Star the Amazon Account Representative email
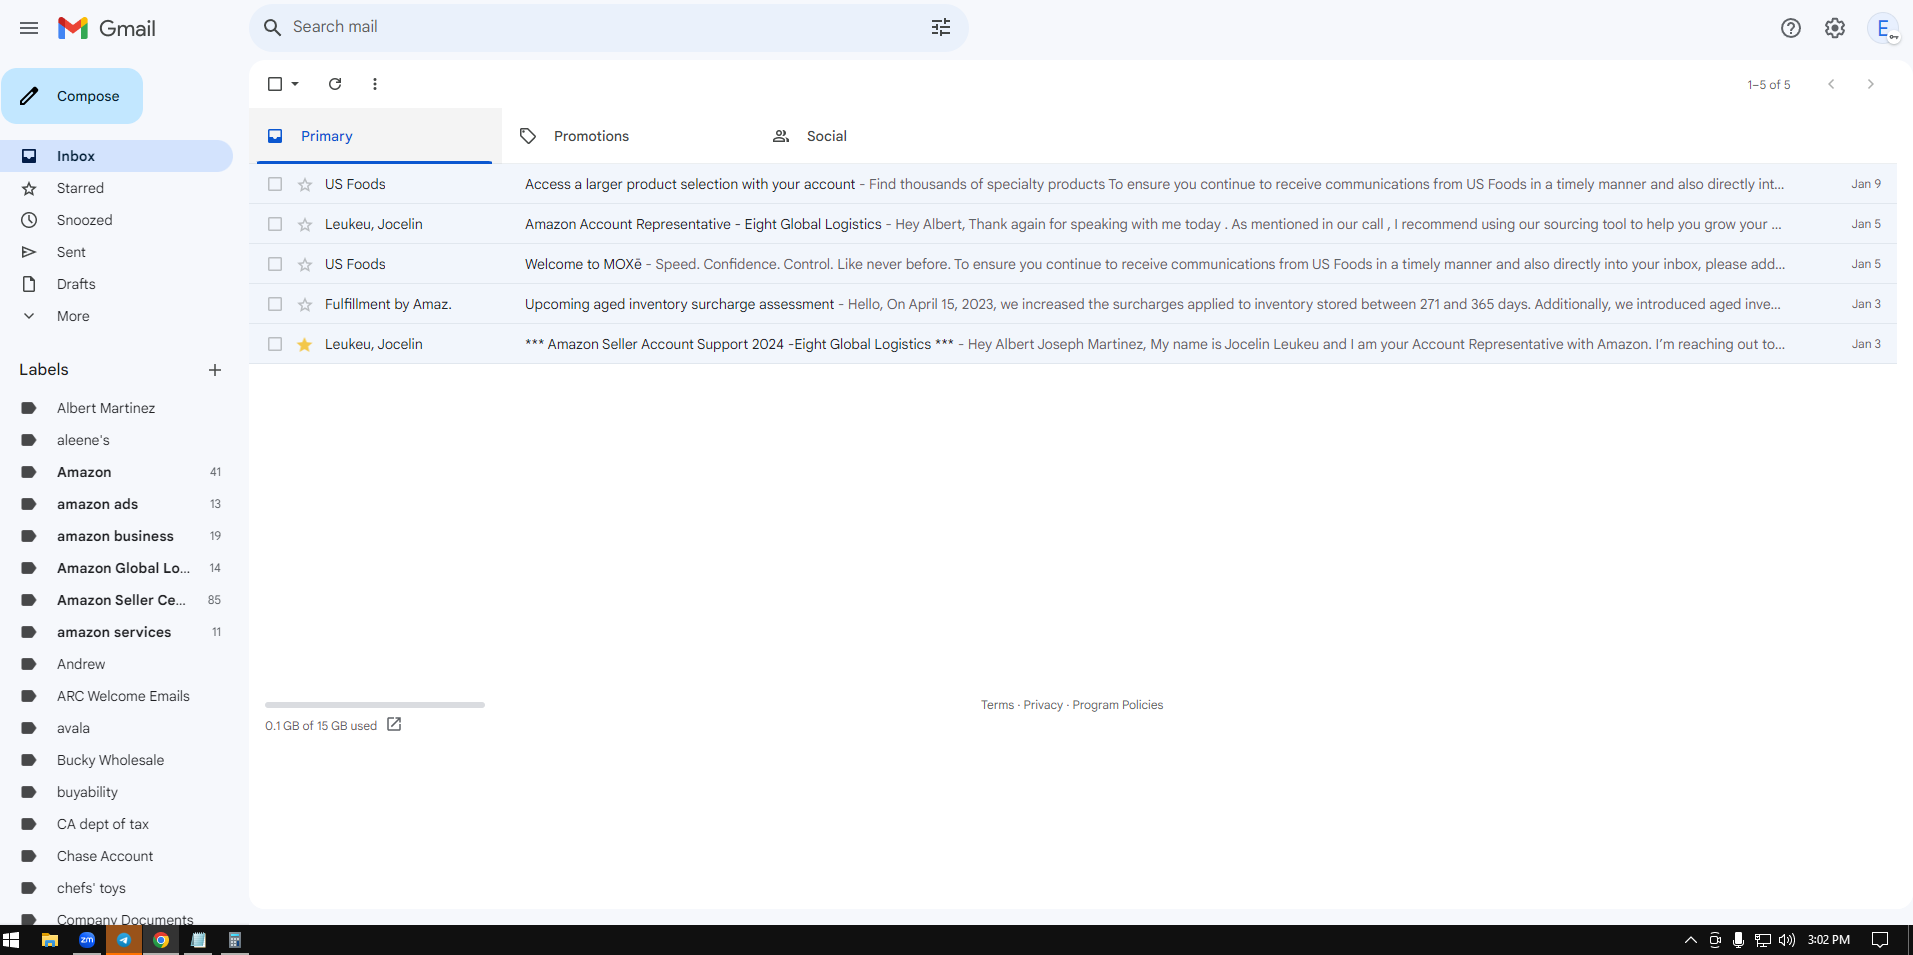 pos(305,224)
